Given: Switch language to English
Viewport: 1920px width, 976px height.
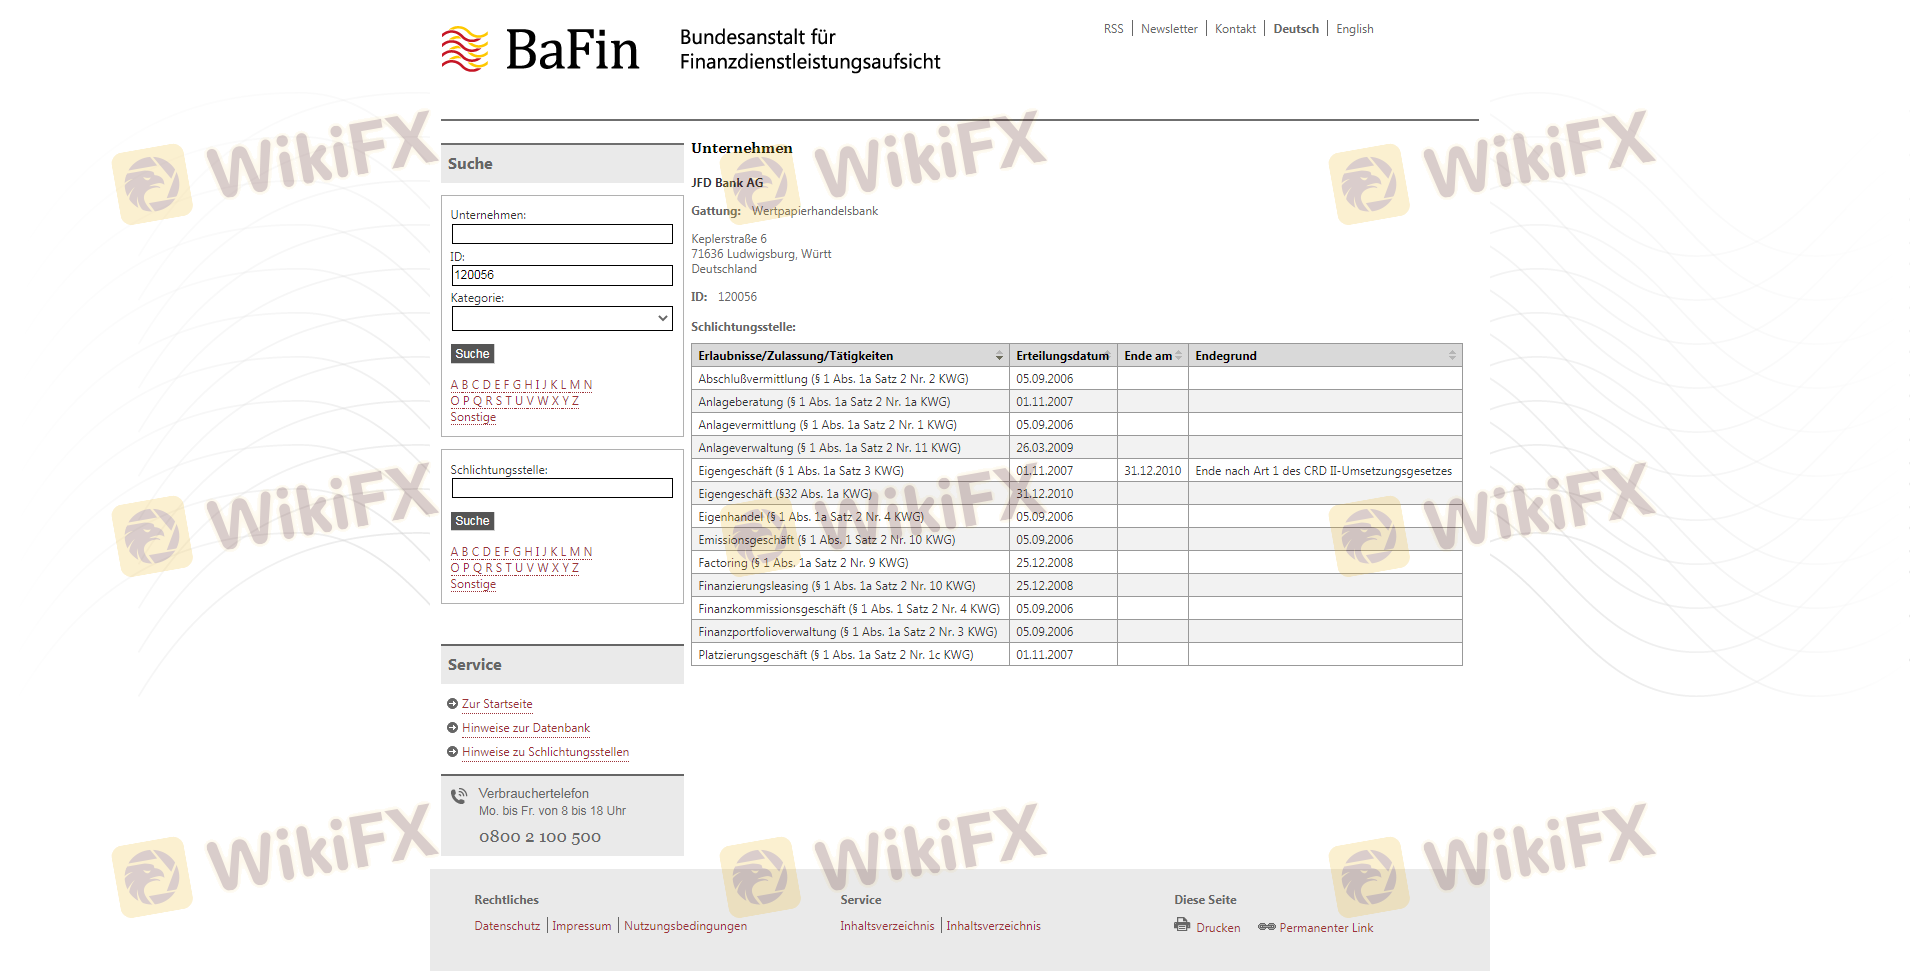Looking at the screenshot, I should click(x=1354, y=29).
